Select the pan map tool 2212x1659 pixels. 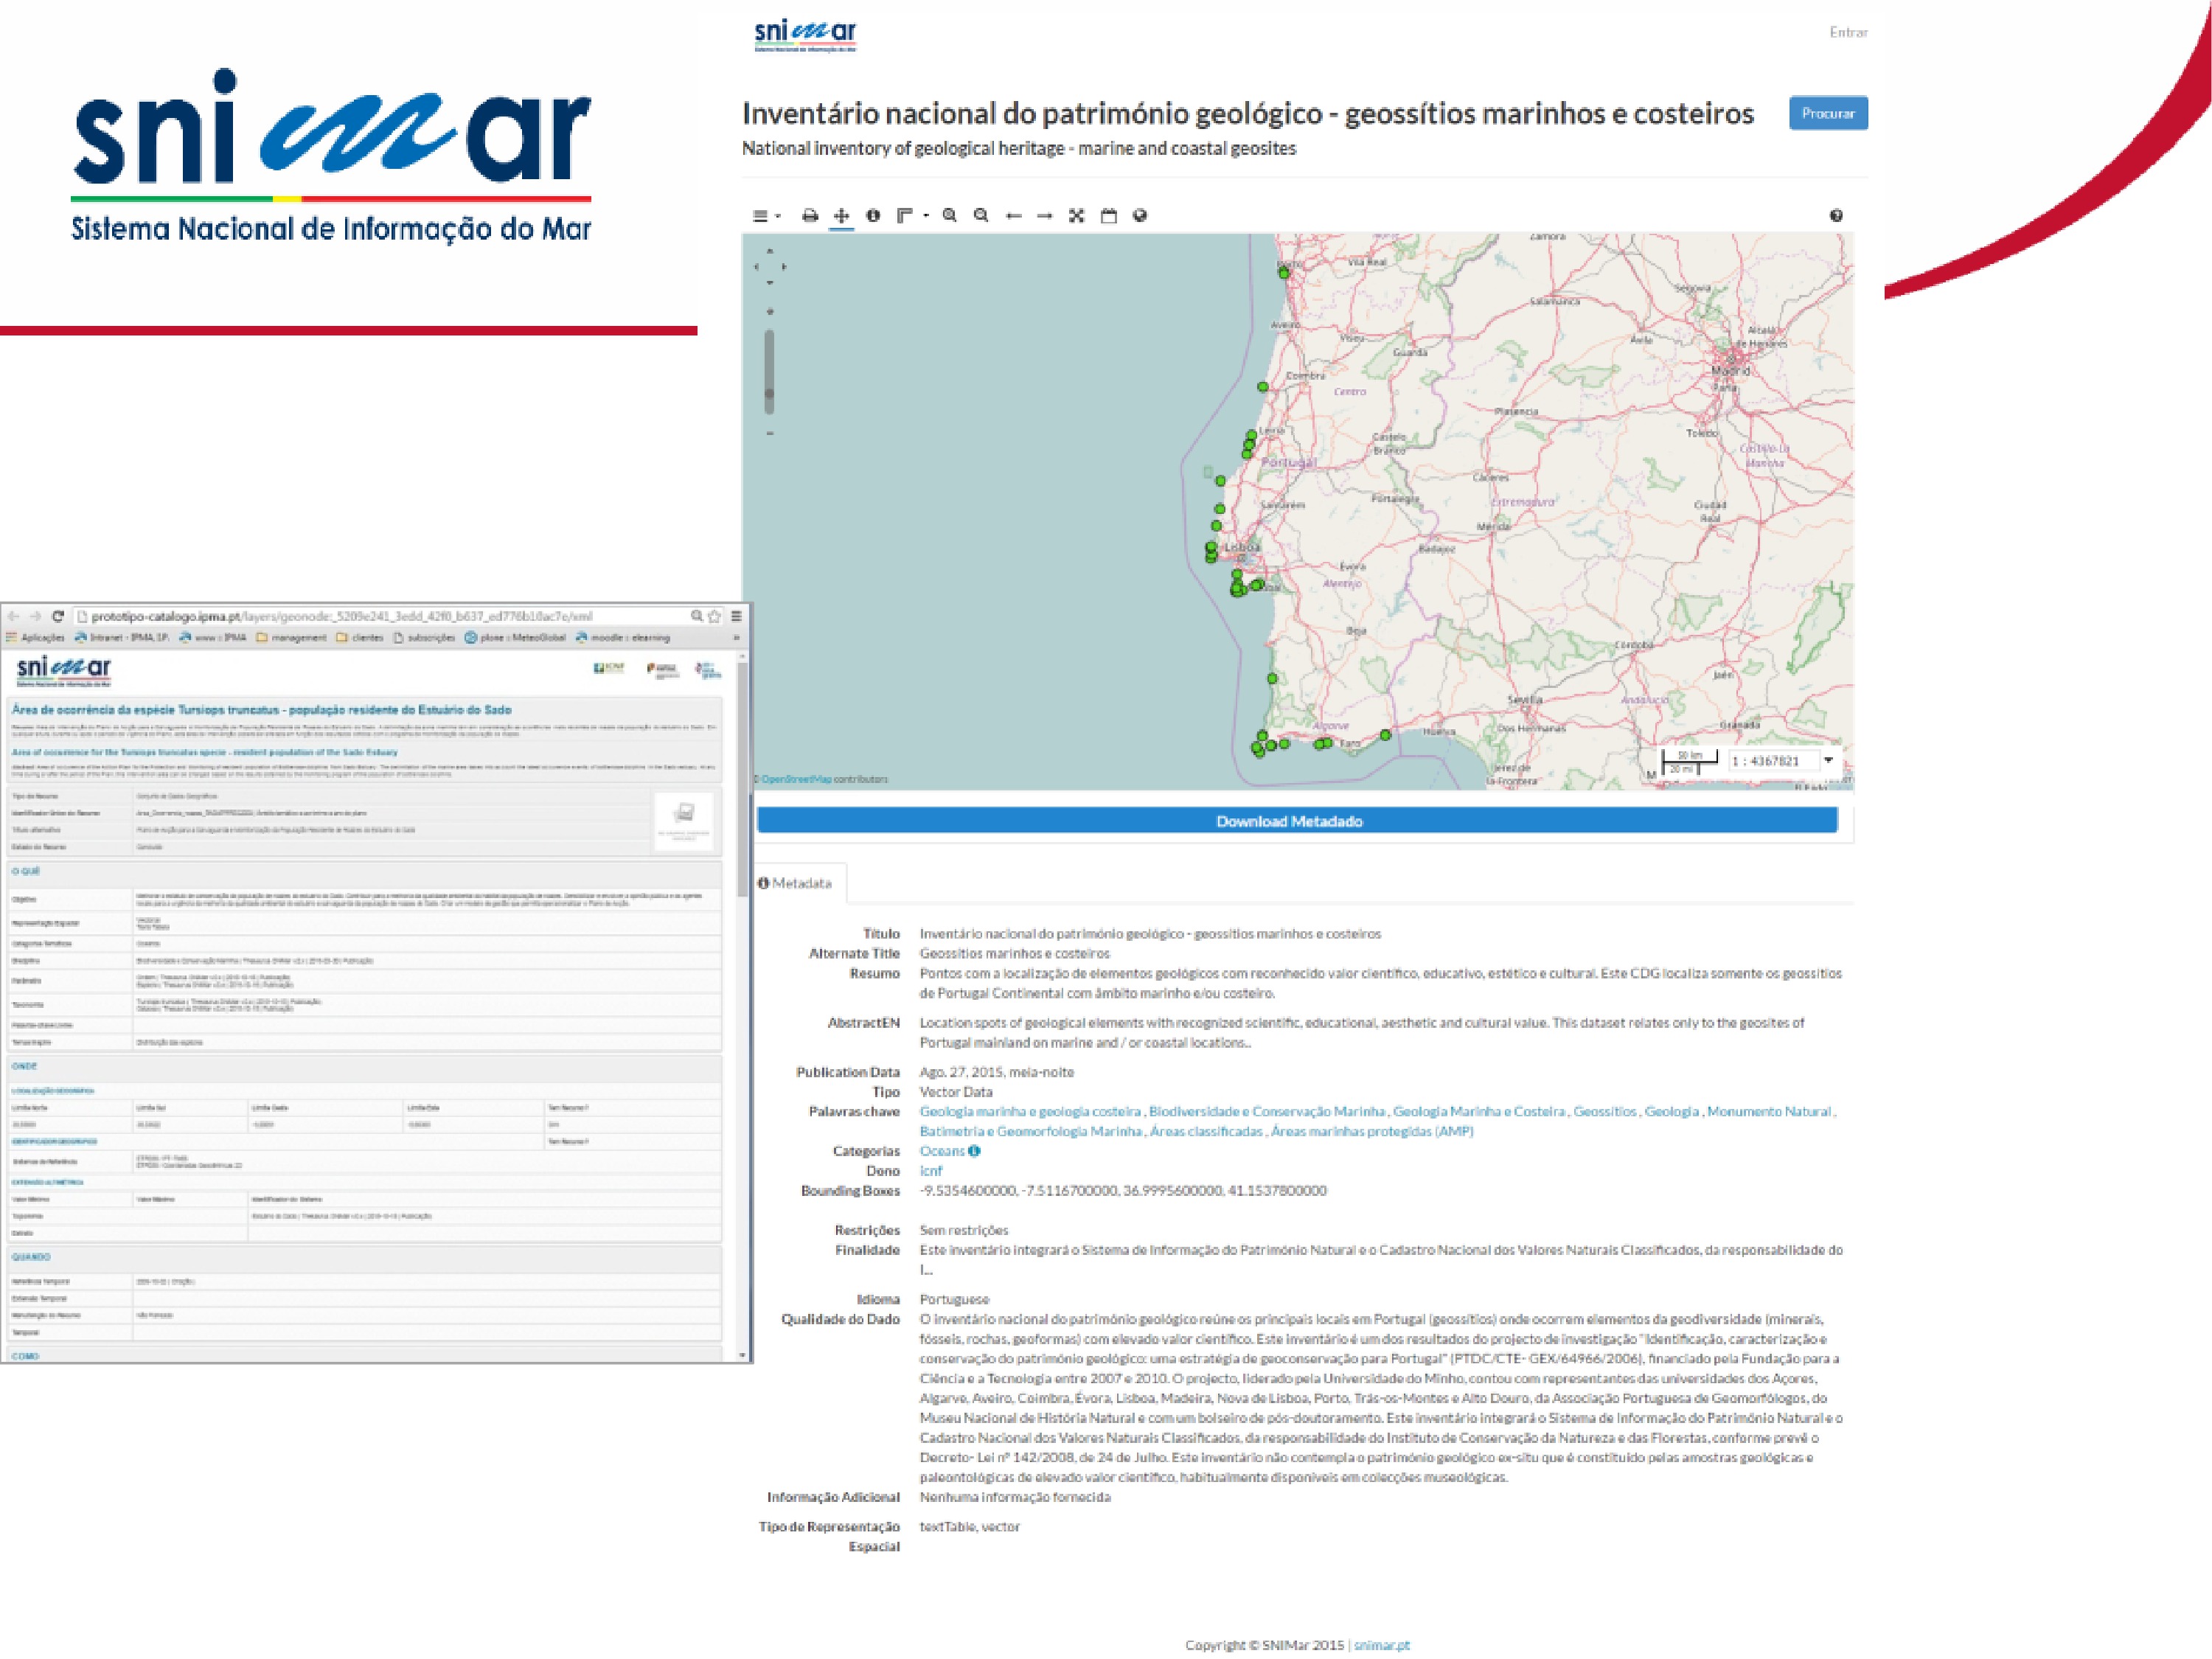click(x=842, y=215)
